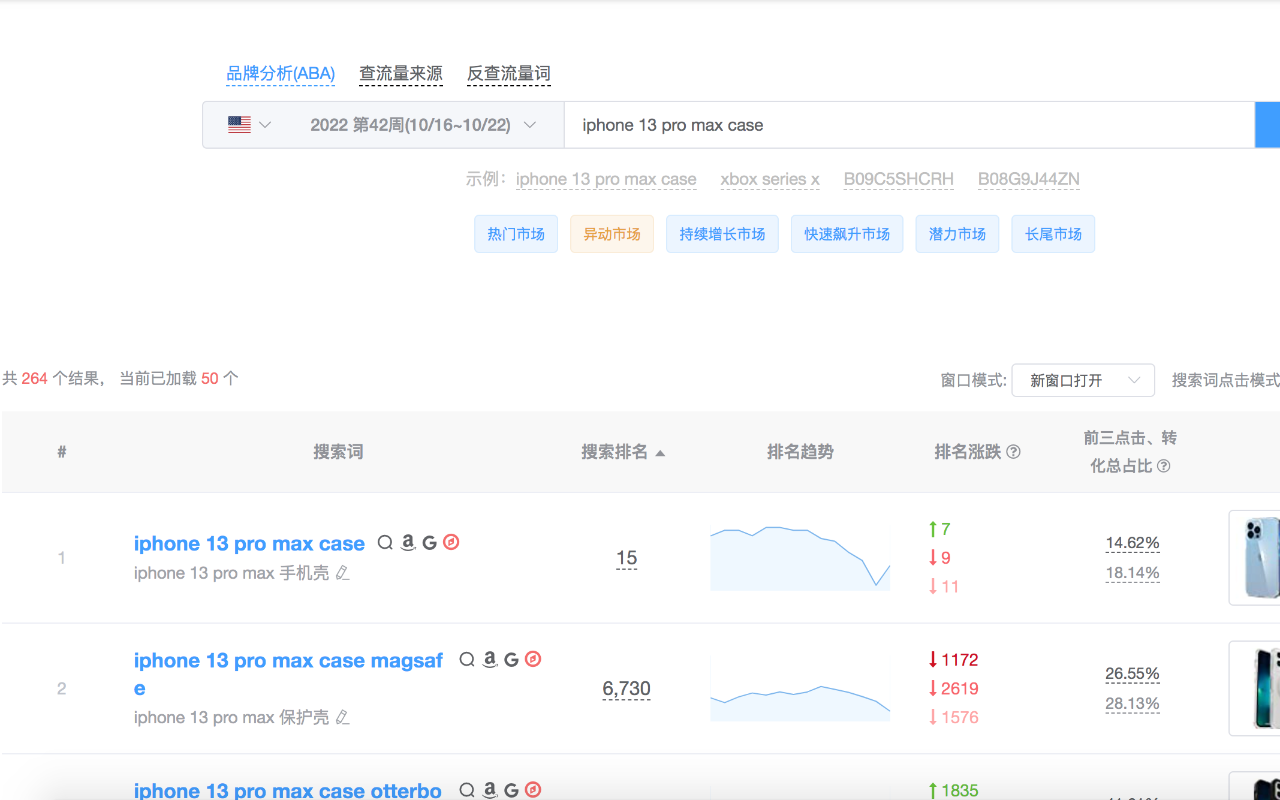Use example ASIN B08G9J44ZN

pyautogui.click(x=1029, y=179)
